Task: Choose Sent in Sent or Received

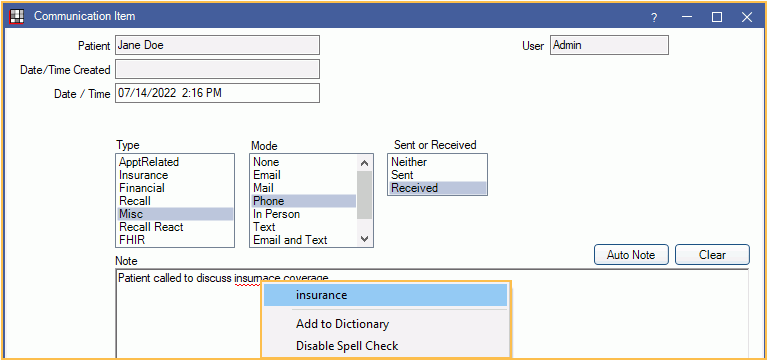Action: [x=437, y=175]
